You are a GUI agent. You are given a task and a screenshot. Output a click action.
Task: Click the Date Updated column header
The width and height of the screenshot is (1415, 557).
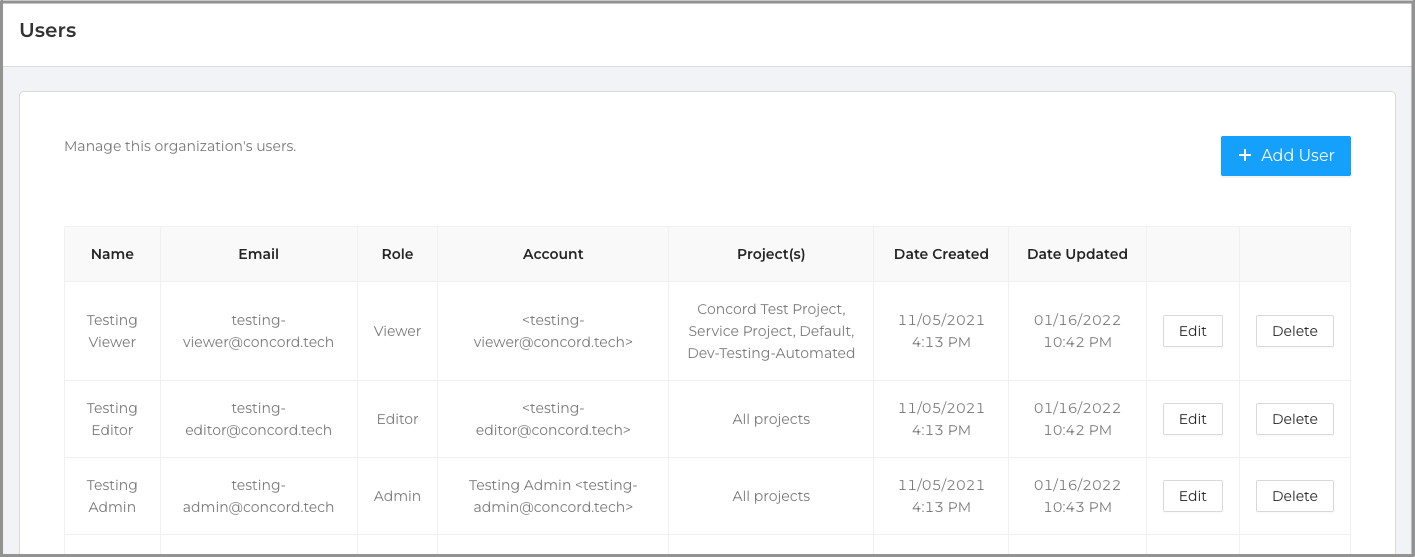pyautogui.click(x=1077, y=254)
